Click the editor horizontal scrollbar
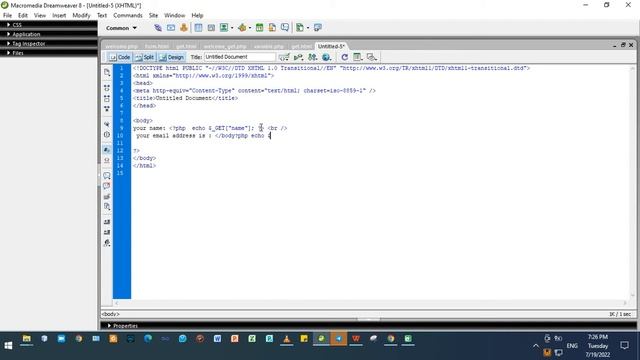The height and width of the screenshot is (360, 640). (371, 303)
